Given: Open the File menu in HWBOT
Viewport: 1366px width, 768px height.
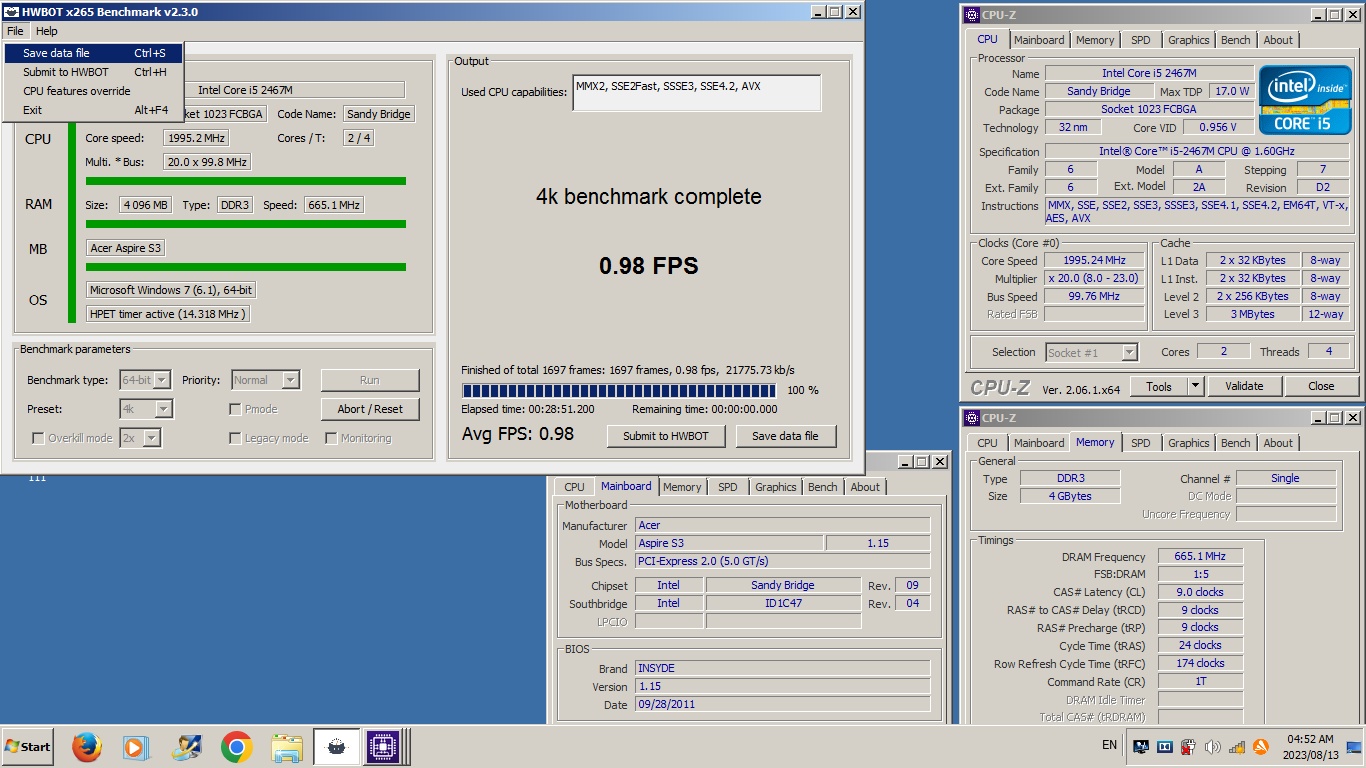Looking at the screenshot, I should click(x=15, y=31).
